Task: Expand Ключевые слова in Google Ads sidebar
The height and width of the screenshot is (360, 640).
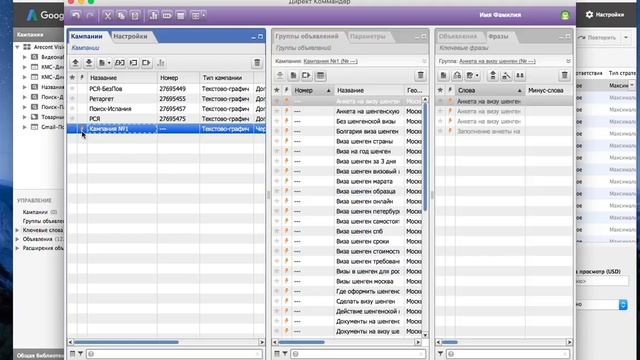Action: 18,230
